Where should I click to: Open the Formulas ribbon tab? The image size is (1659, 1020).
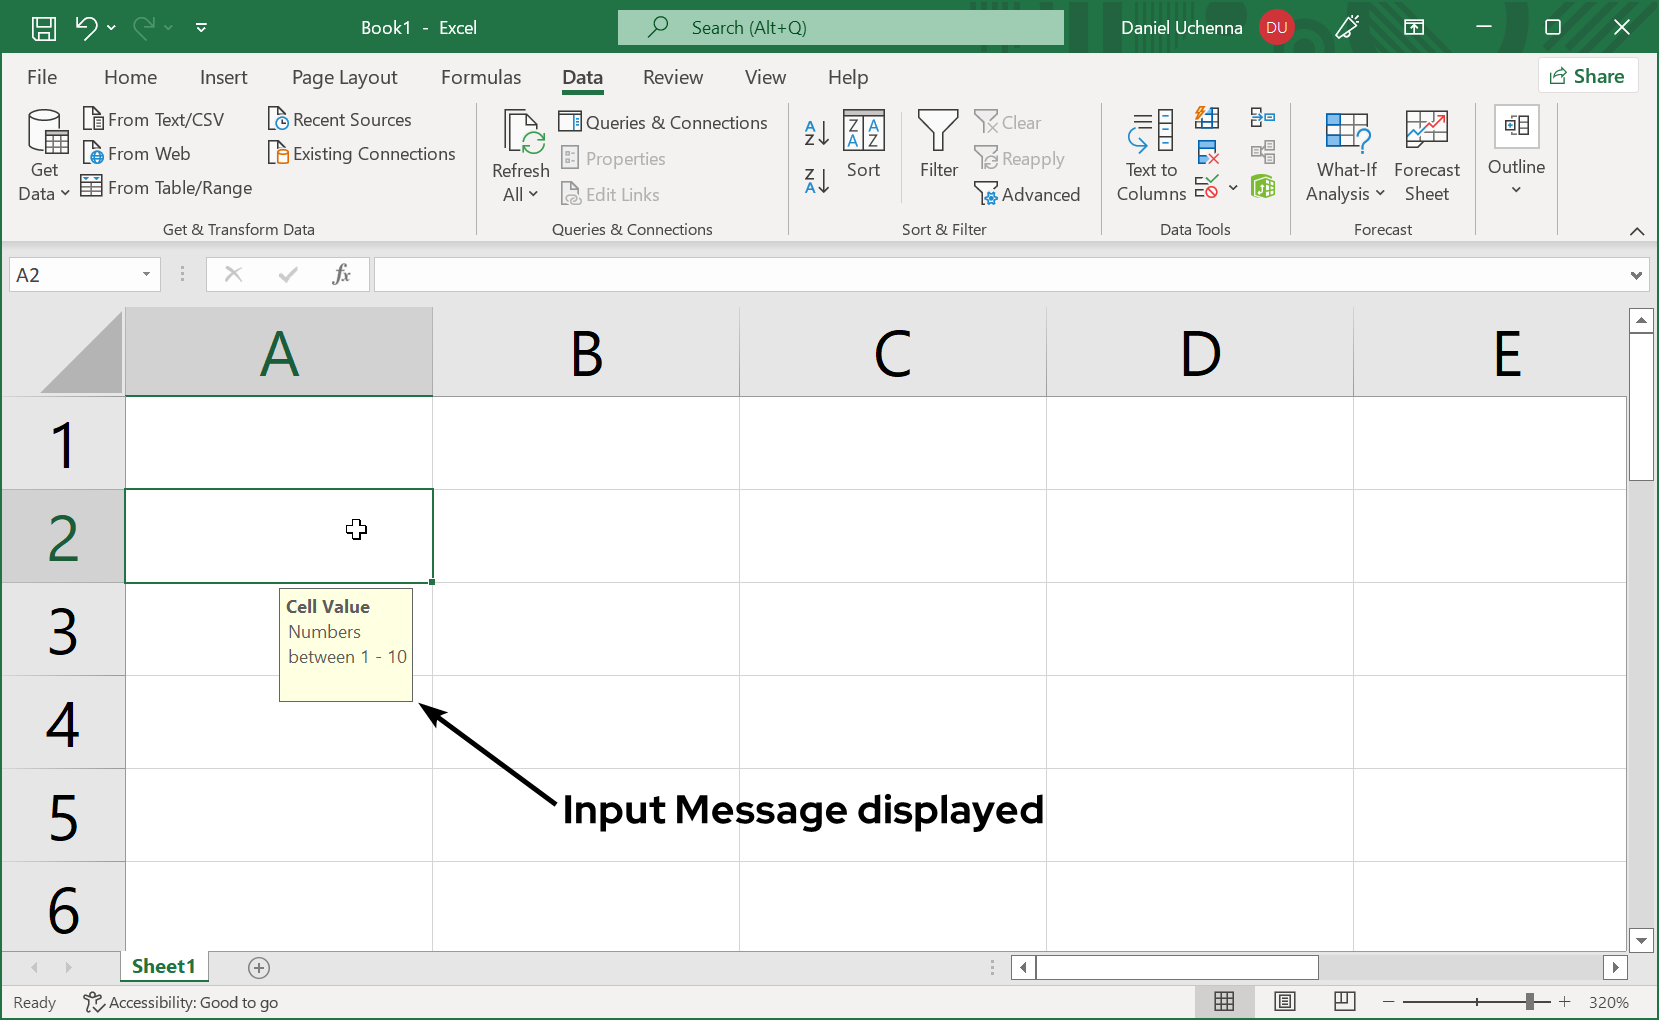481,77
